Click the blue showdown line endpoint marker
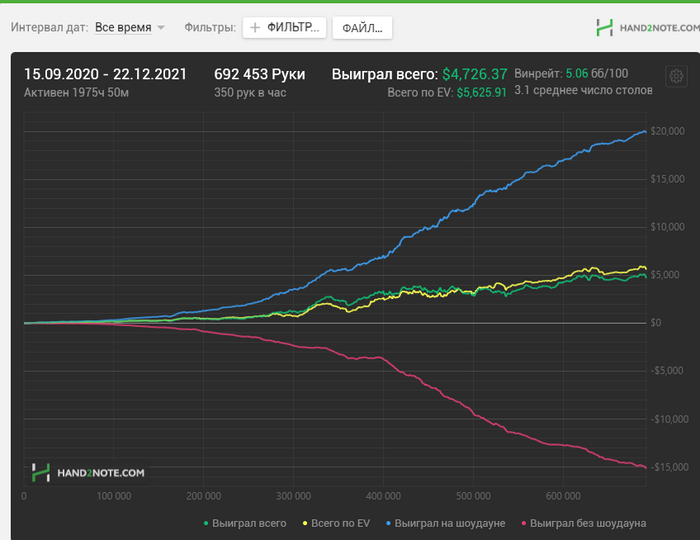This screenshot has width=700, height=540. tap(645, 132)
